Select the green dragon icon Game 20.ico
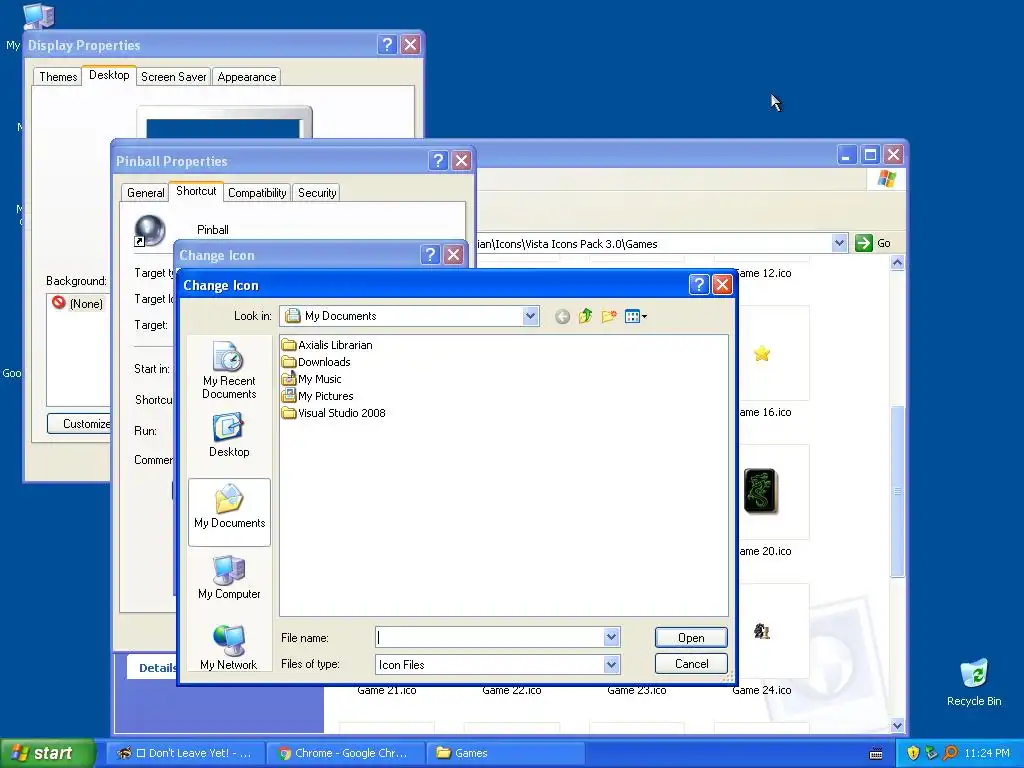 [x=760, y=491]
